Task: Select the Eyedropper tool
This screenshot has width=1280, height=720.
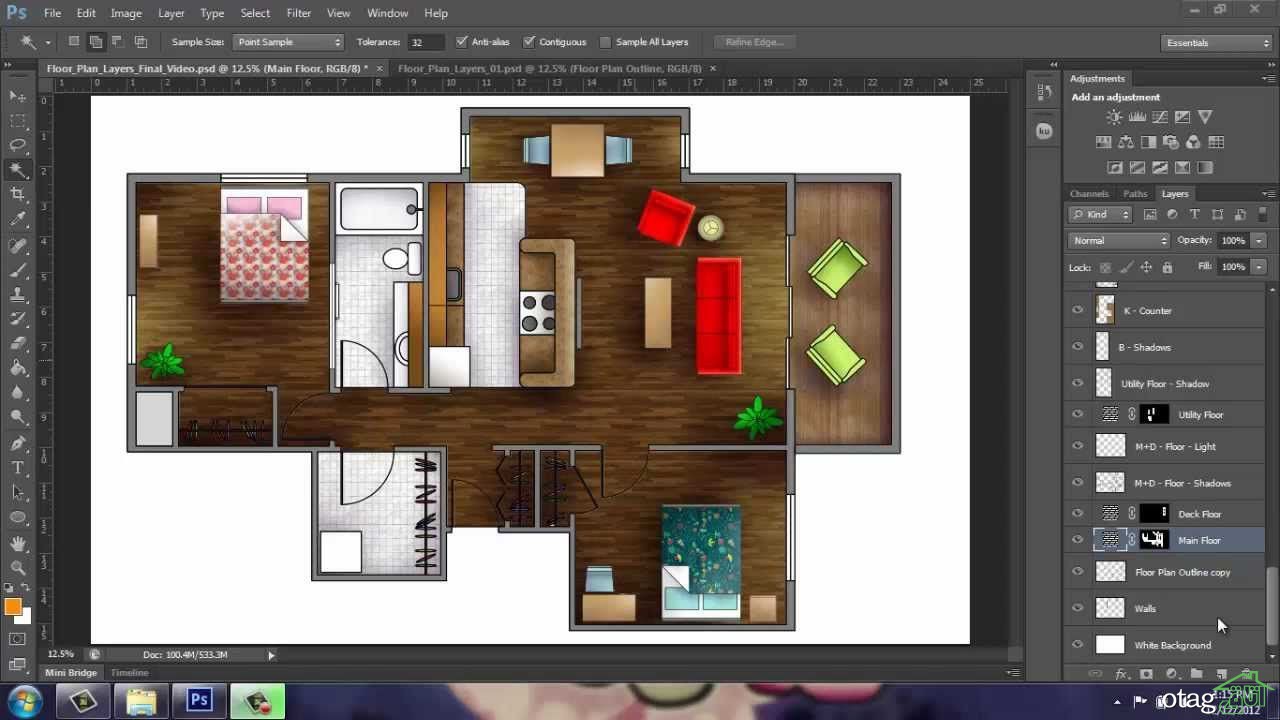Action: click(x=18, y=219)
